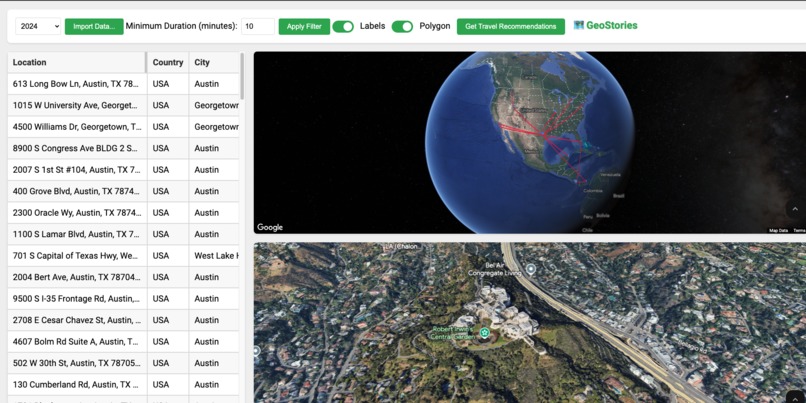806x403 pixels.
Task: Focus the Minimum Duration input field
Action: coord(258,26)
